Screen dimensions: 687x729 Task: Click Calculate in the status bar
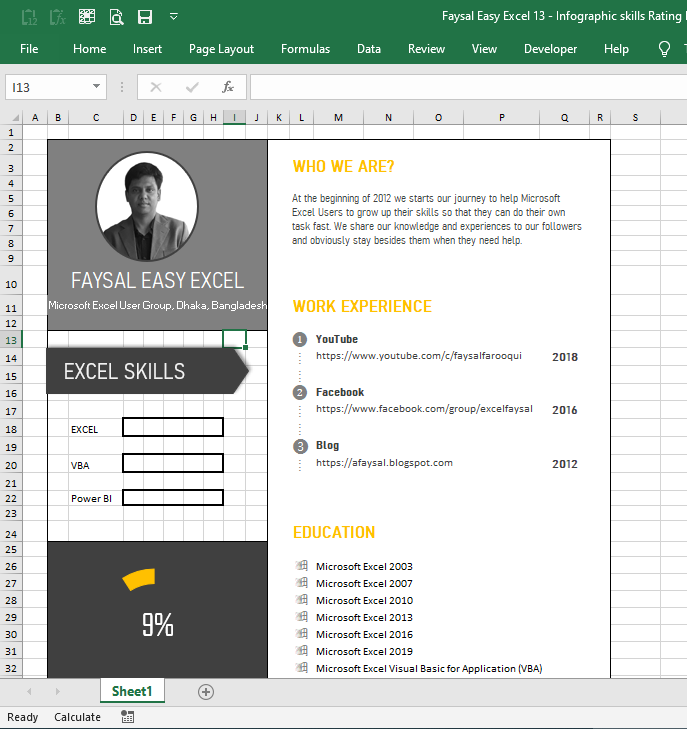(77, 717)
